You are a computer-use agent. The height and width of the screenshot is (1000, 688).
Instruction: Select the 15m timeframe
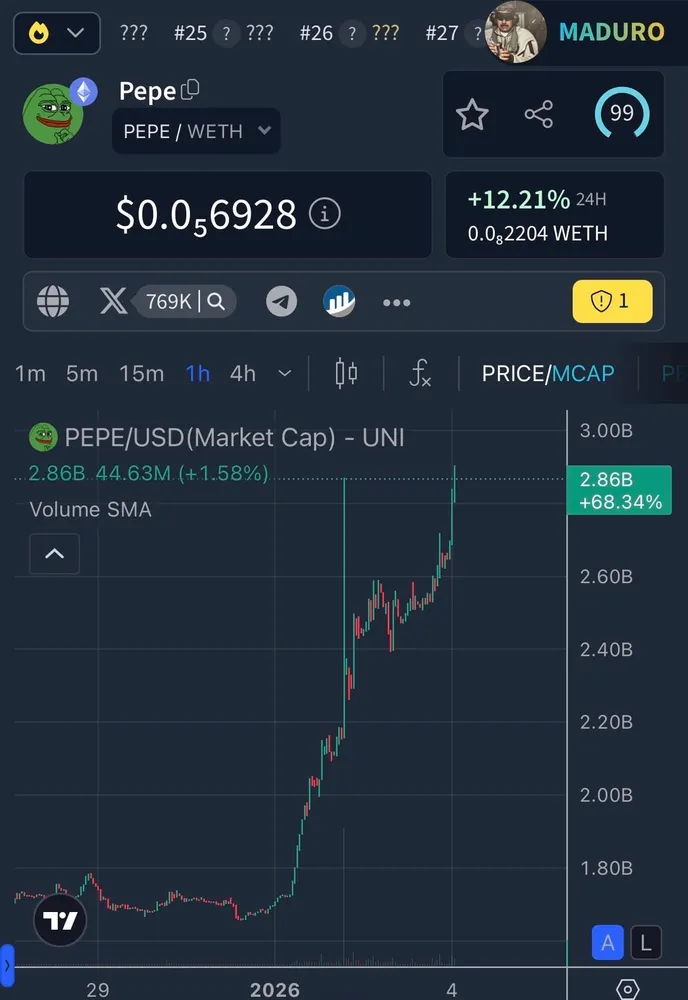click(x=142, y=373)
